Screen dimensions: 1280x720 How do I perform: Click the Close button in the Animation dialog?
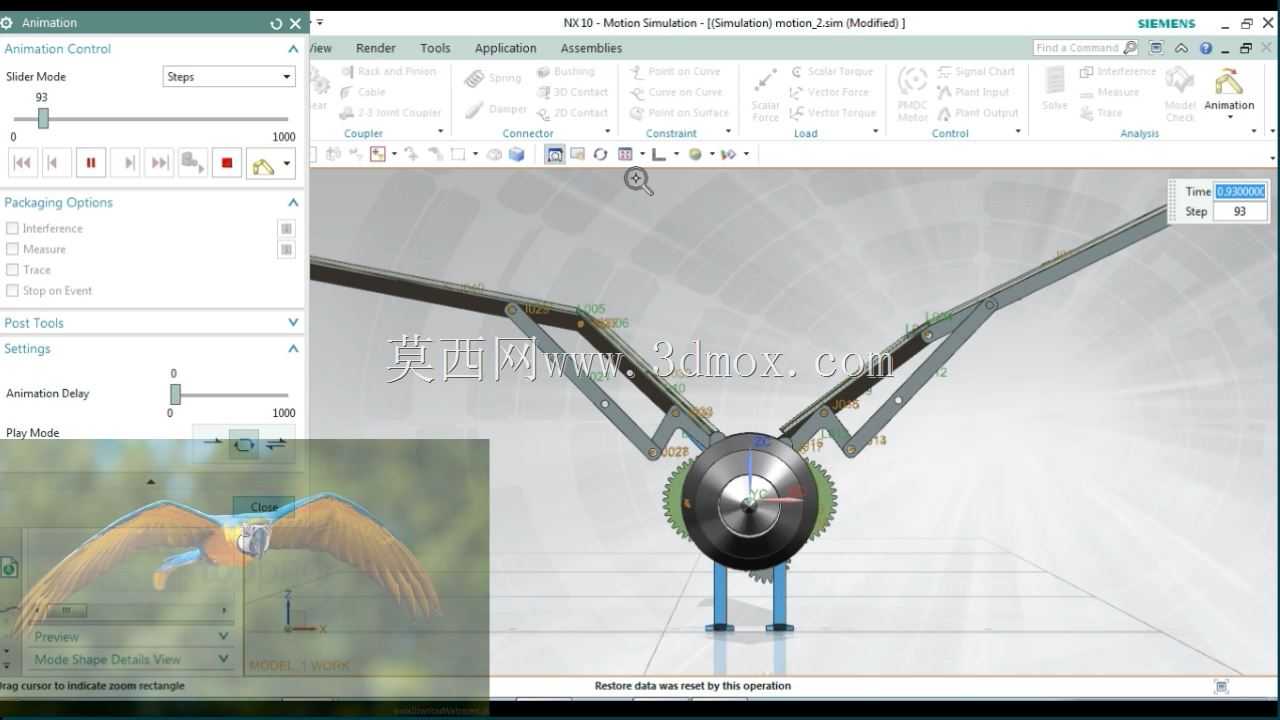pos(264,507)
